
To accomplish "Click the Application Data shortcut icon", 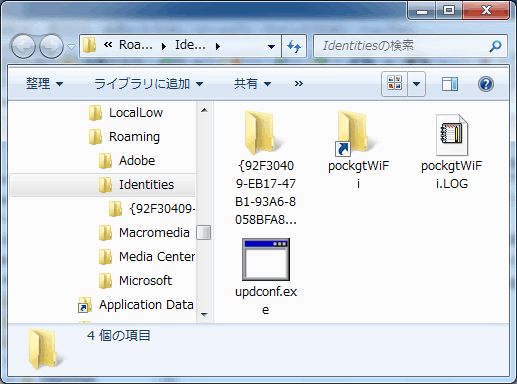I will [85, 305].
